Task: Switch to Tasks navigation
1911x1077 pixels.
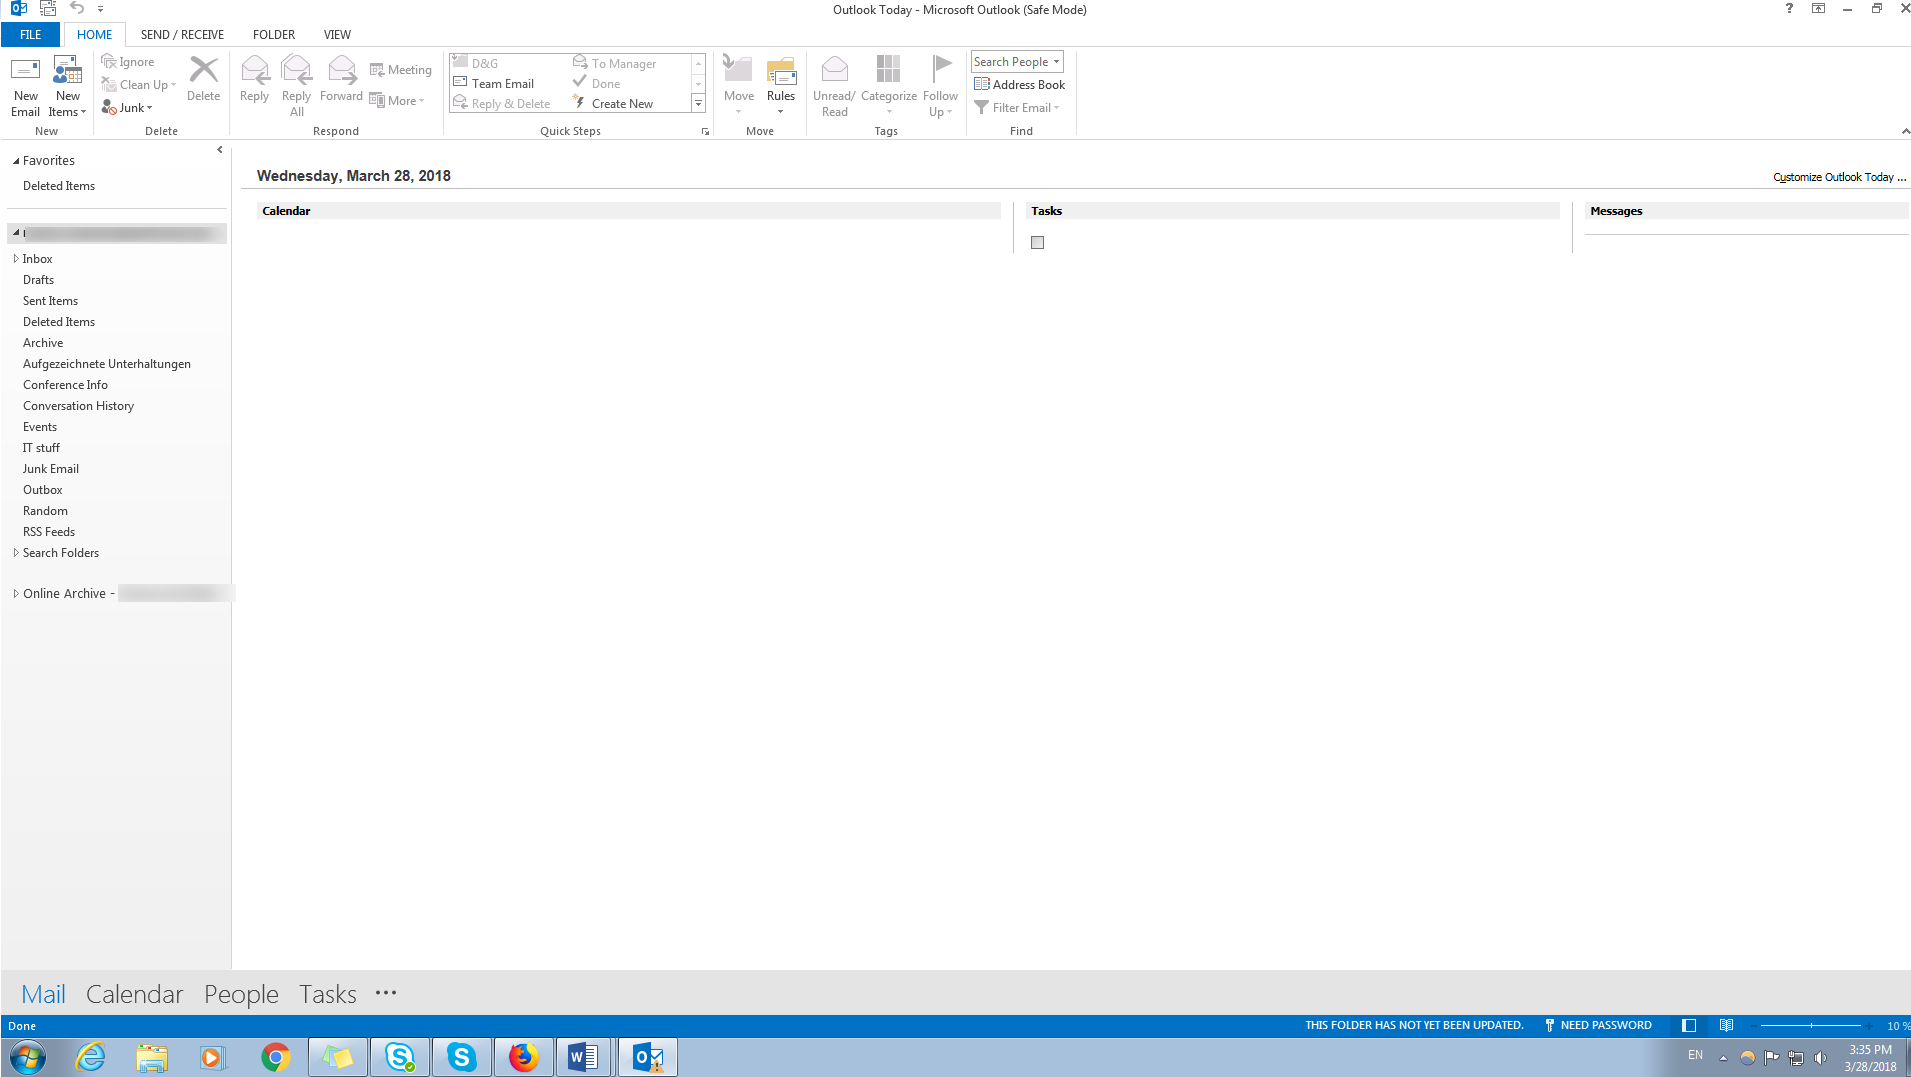Action: click(328, 994)
